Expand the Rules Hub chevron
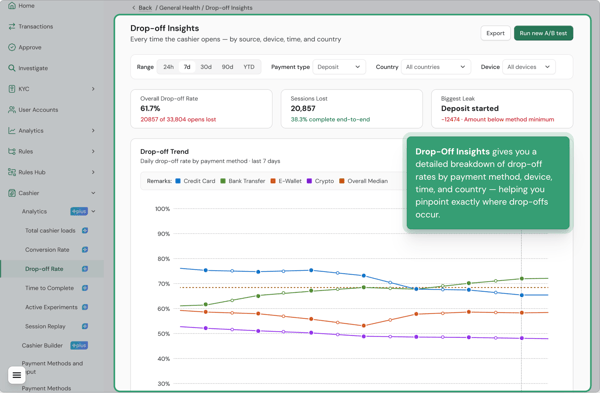Viewport: 600px width, 393px height. 93,172
